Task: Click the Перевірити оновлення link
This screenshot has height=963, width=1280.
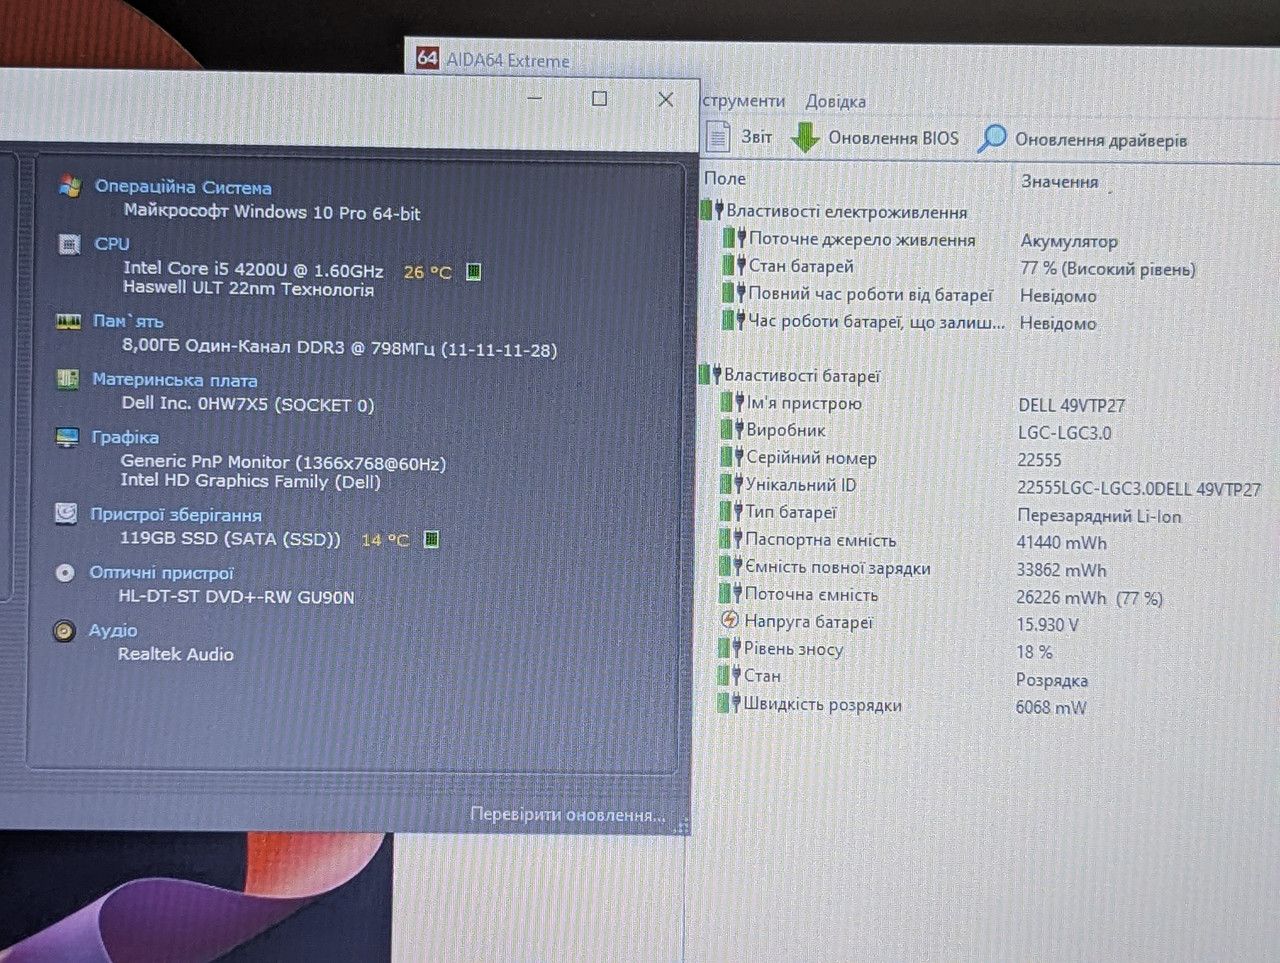Action: 567,815
